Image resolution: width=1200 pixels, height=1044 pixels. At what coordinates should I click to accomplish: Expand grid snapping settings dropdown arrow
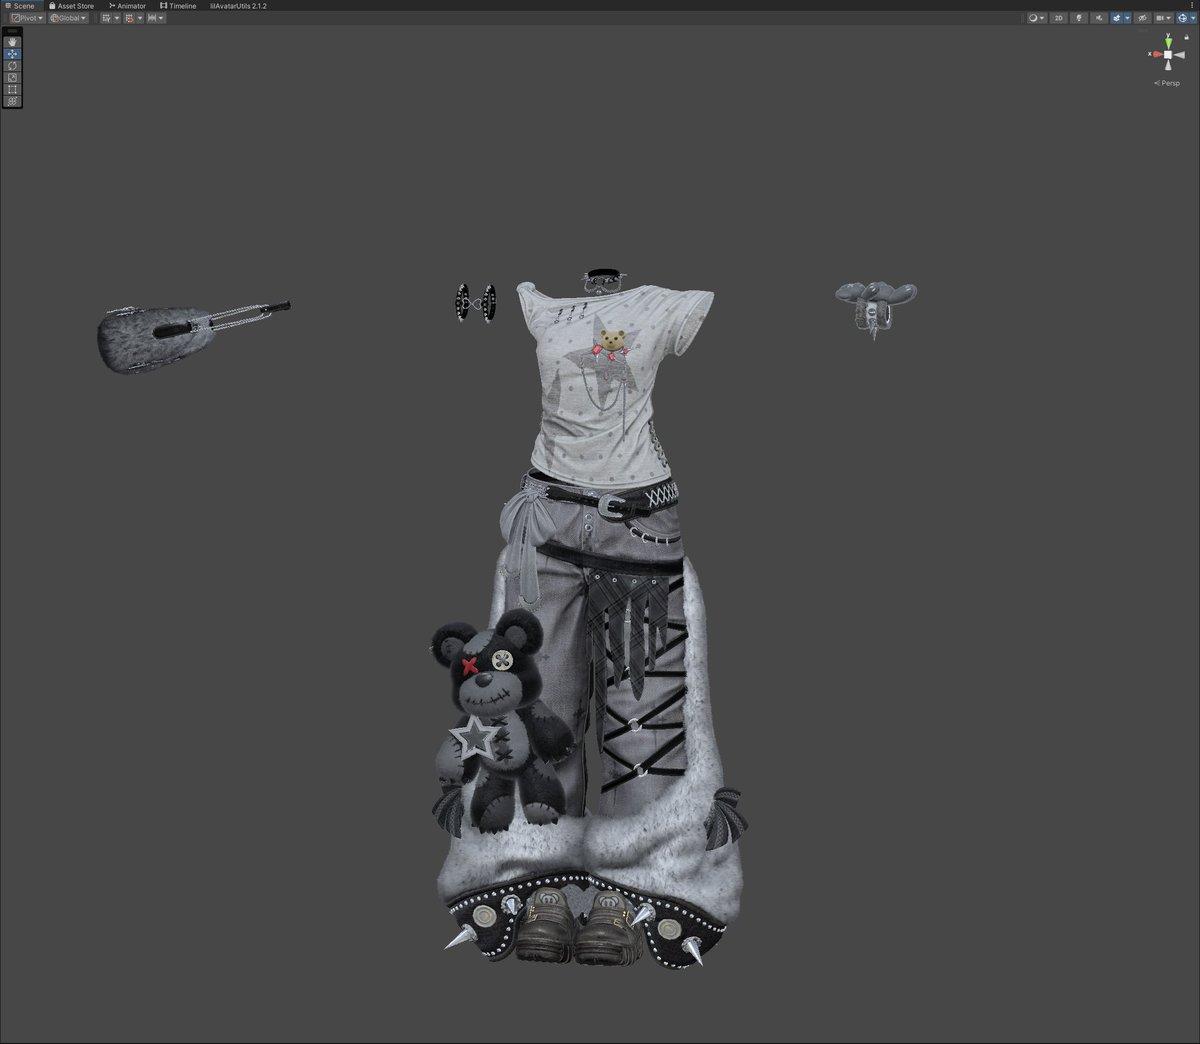pos(140,18)
